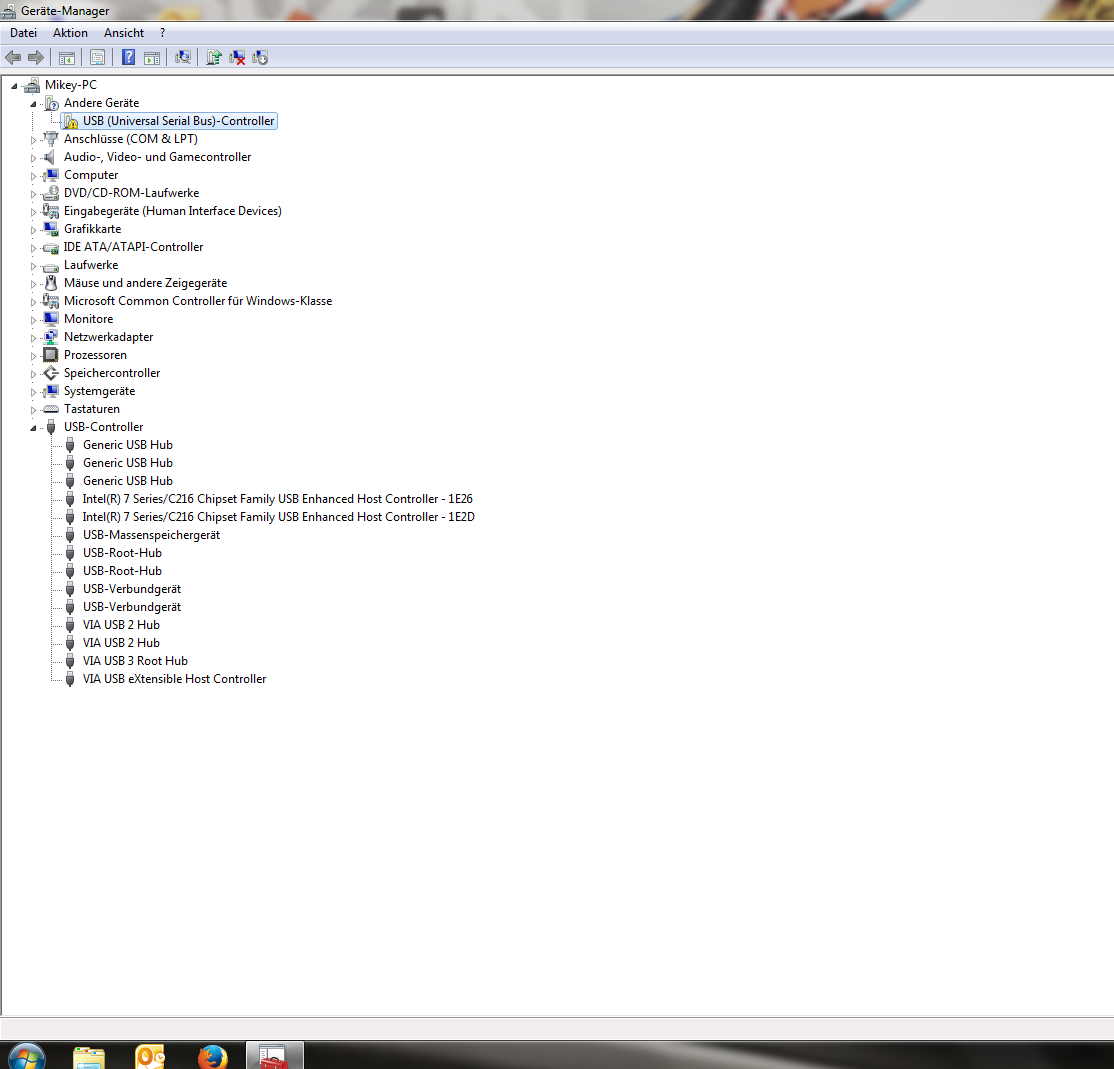Scan for hardware changes via toolbar icon
This screenshot has width=1114, height=1069.
tap(183, 58)
